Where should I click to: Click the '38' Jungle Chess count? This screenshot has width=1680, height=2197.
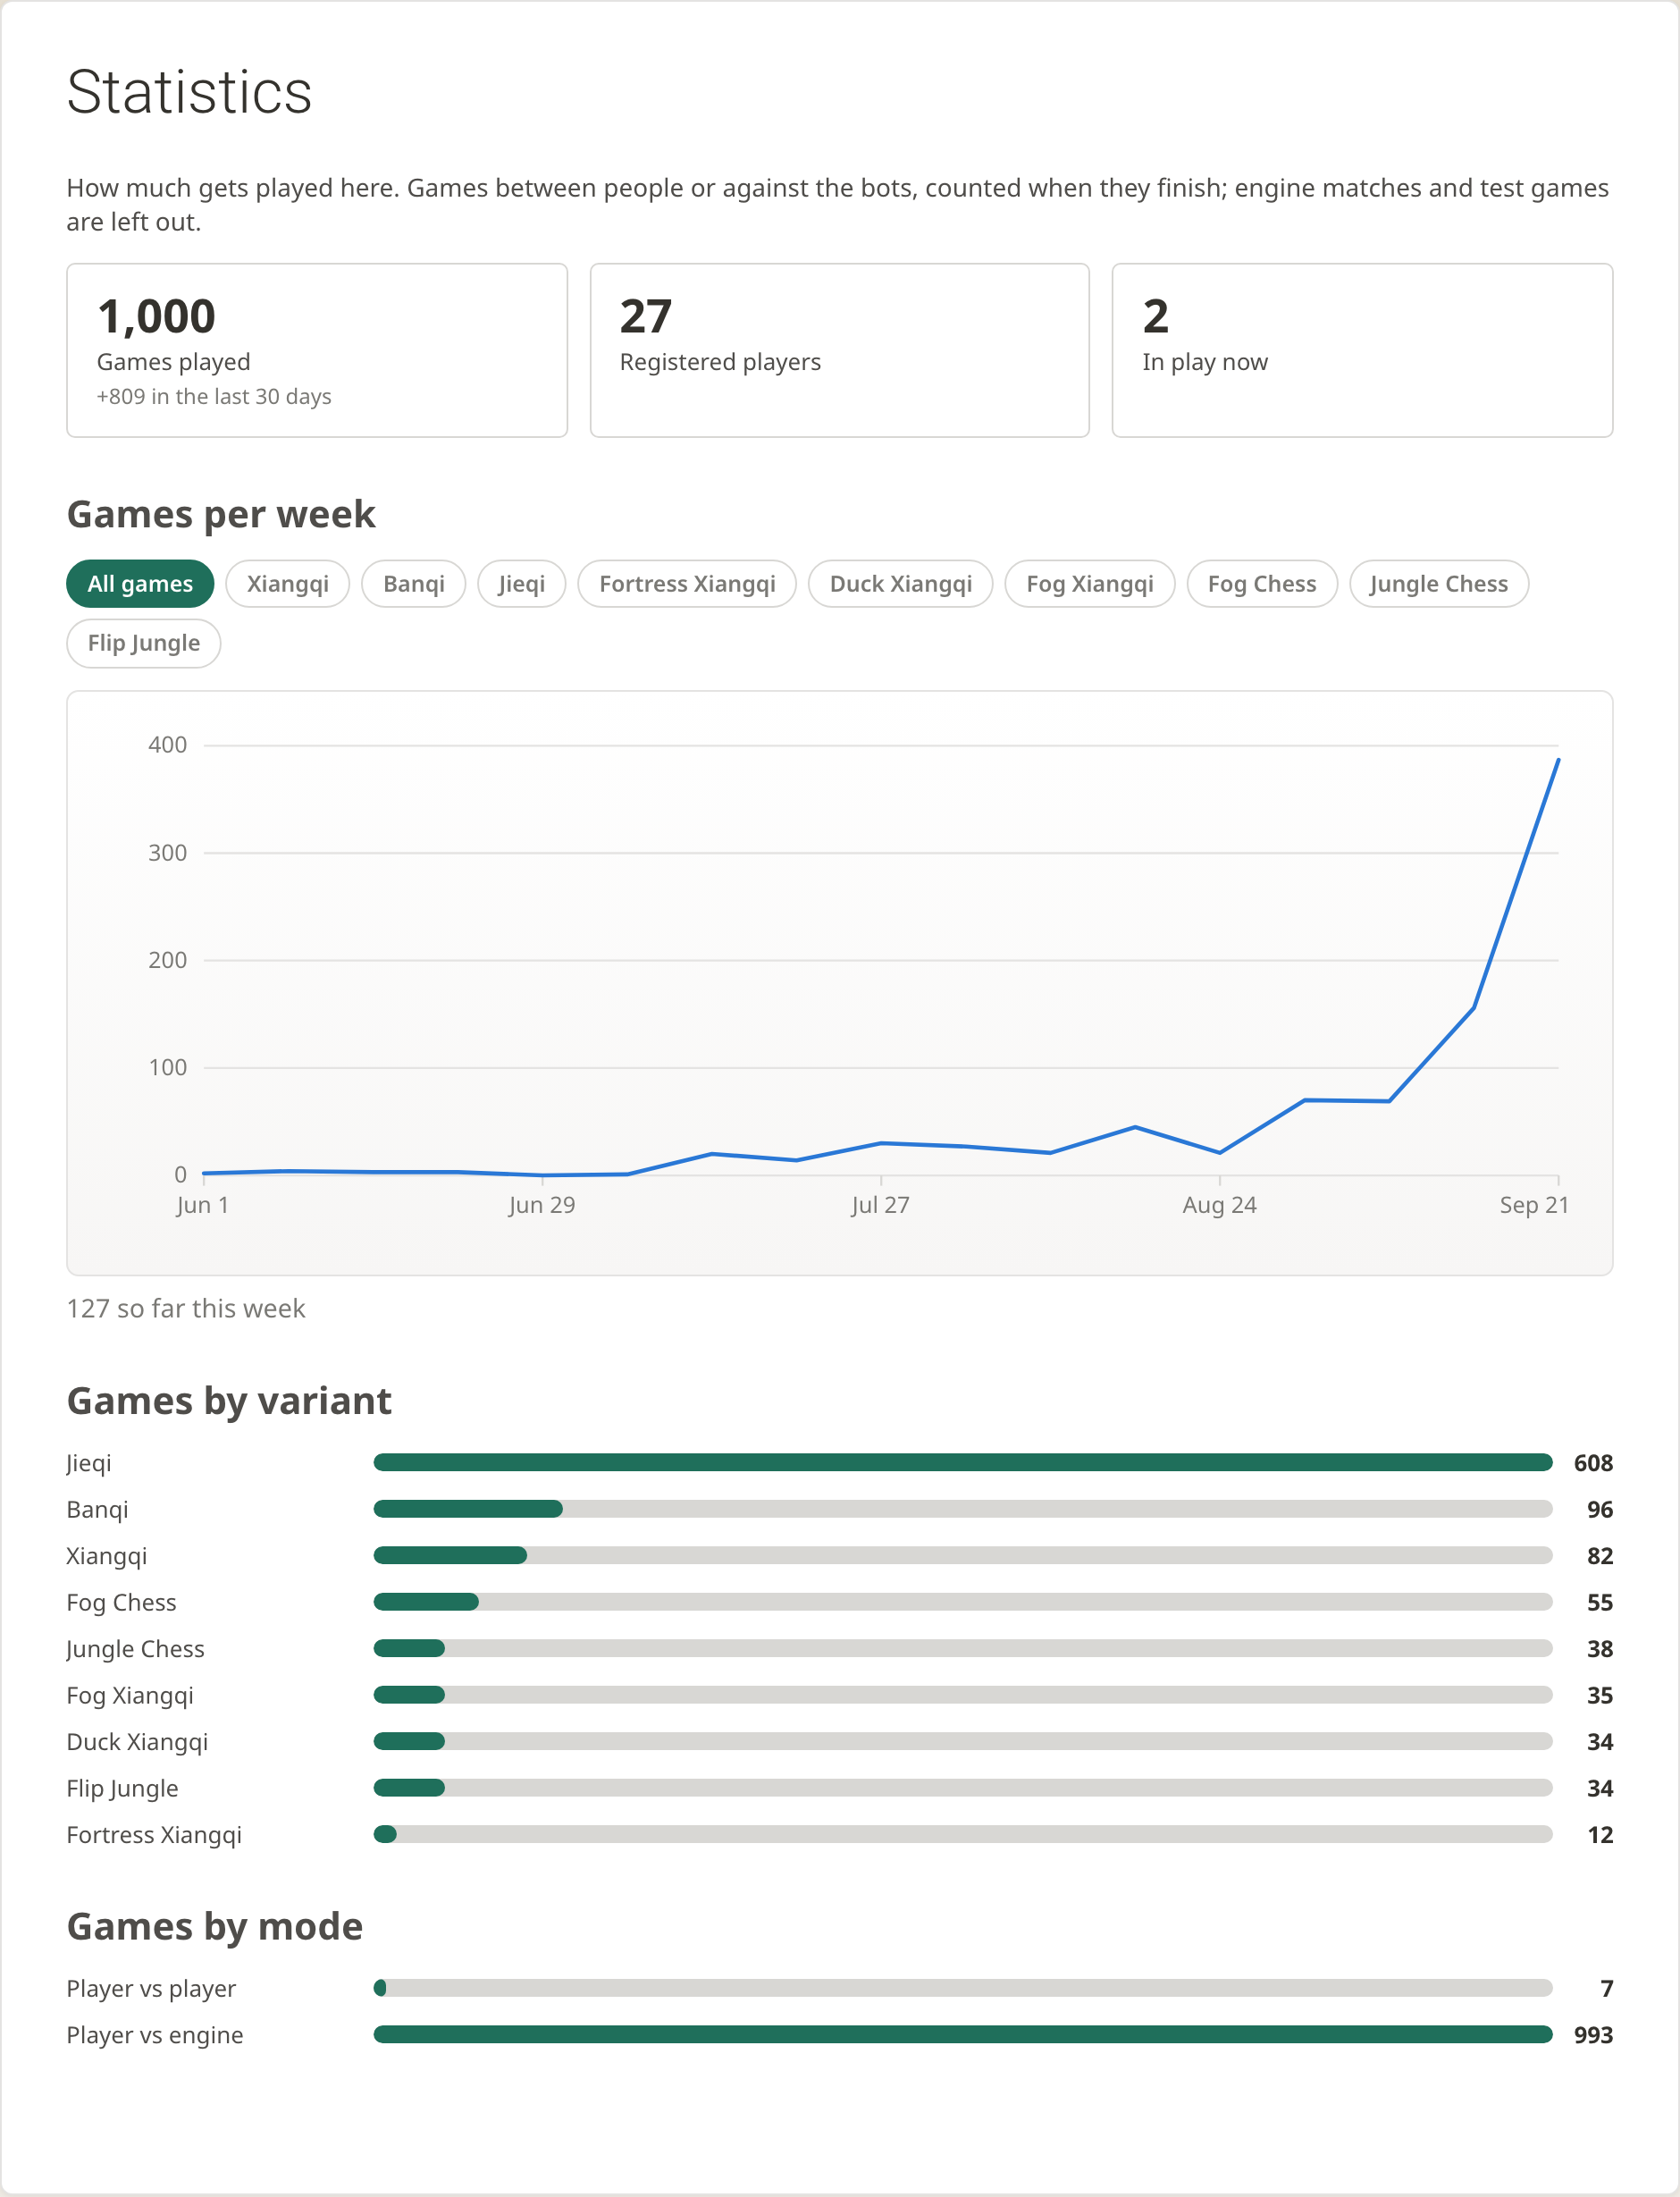pyautogui.click(x=1600, y=1649)
